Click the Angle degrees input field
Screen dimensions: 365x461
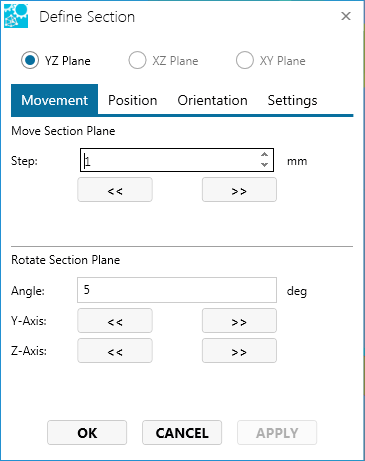pos(177,290)
